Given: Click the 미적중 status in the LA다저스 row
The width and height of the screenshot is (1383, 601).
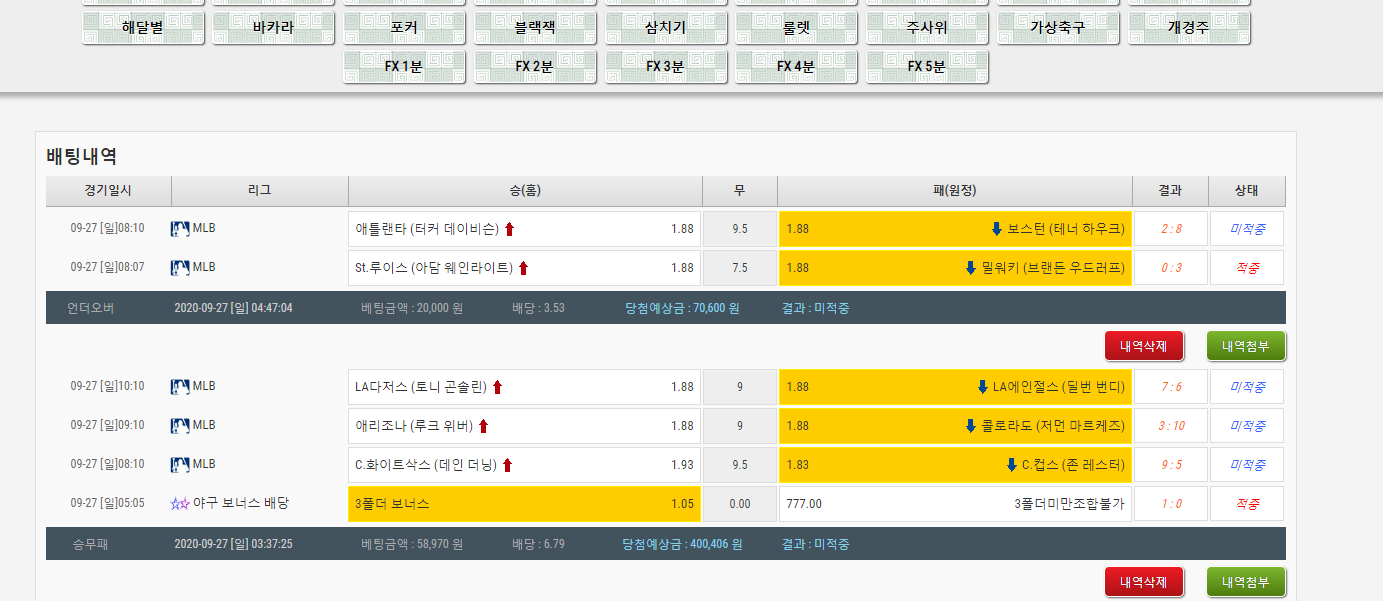Looking at the screenshot, I should point(1246,387).
